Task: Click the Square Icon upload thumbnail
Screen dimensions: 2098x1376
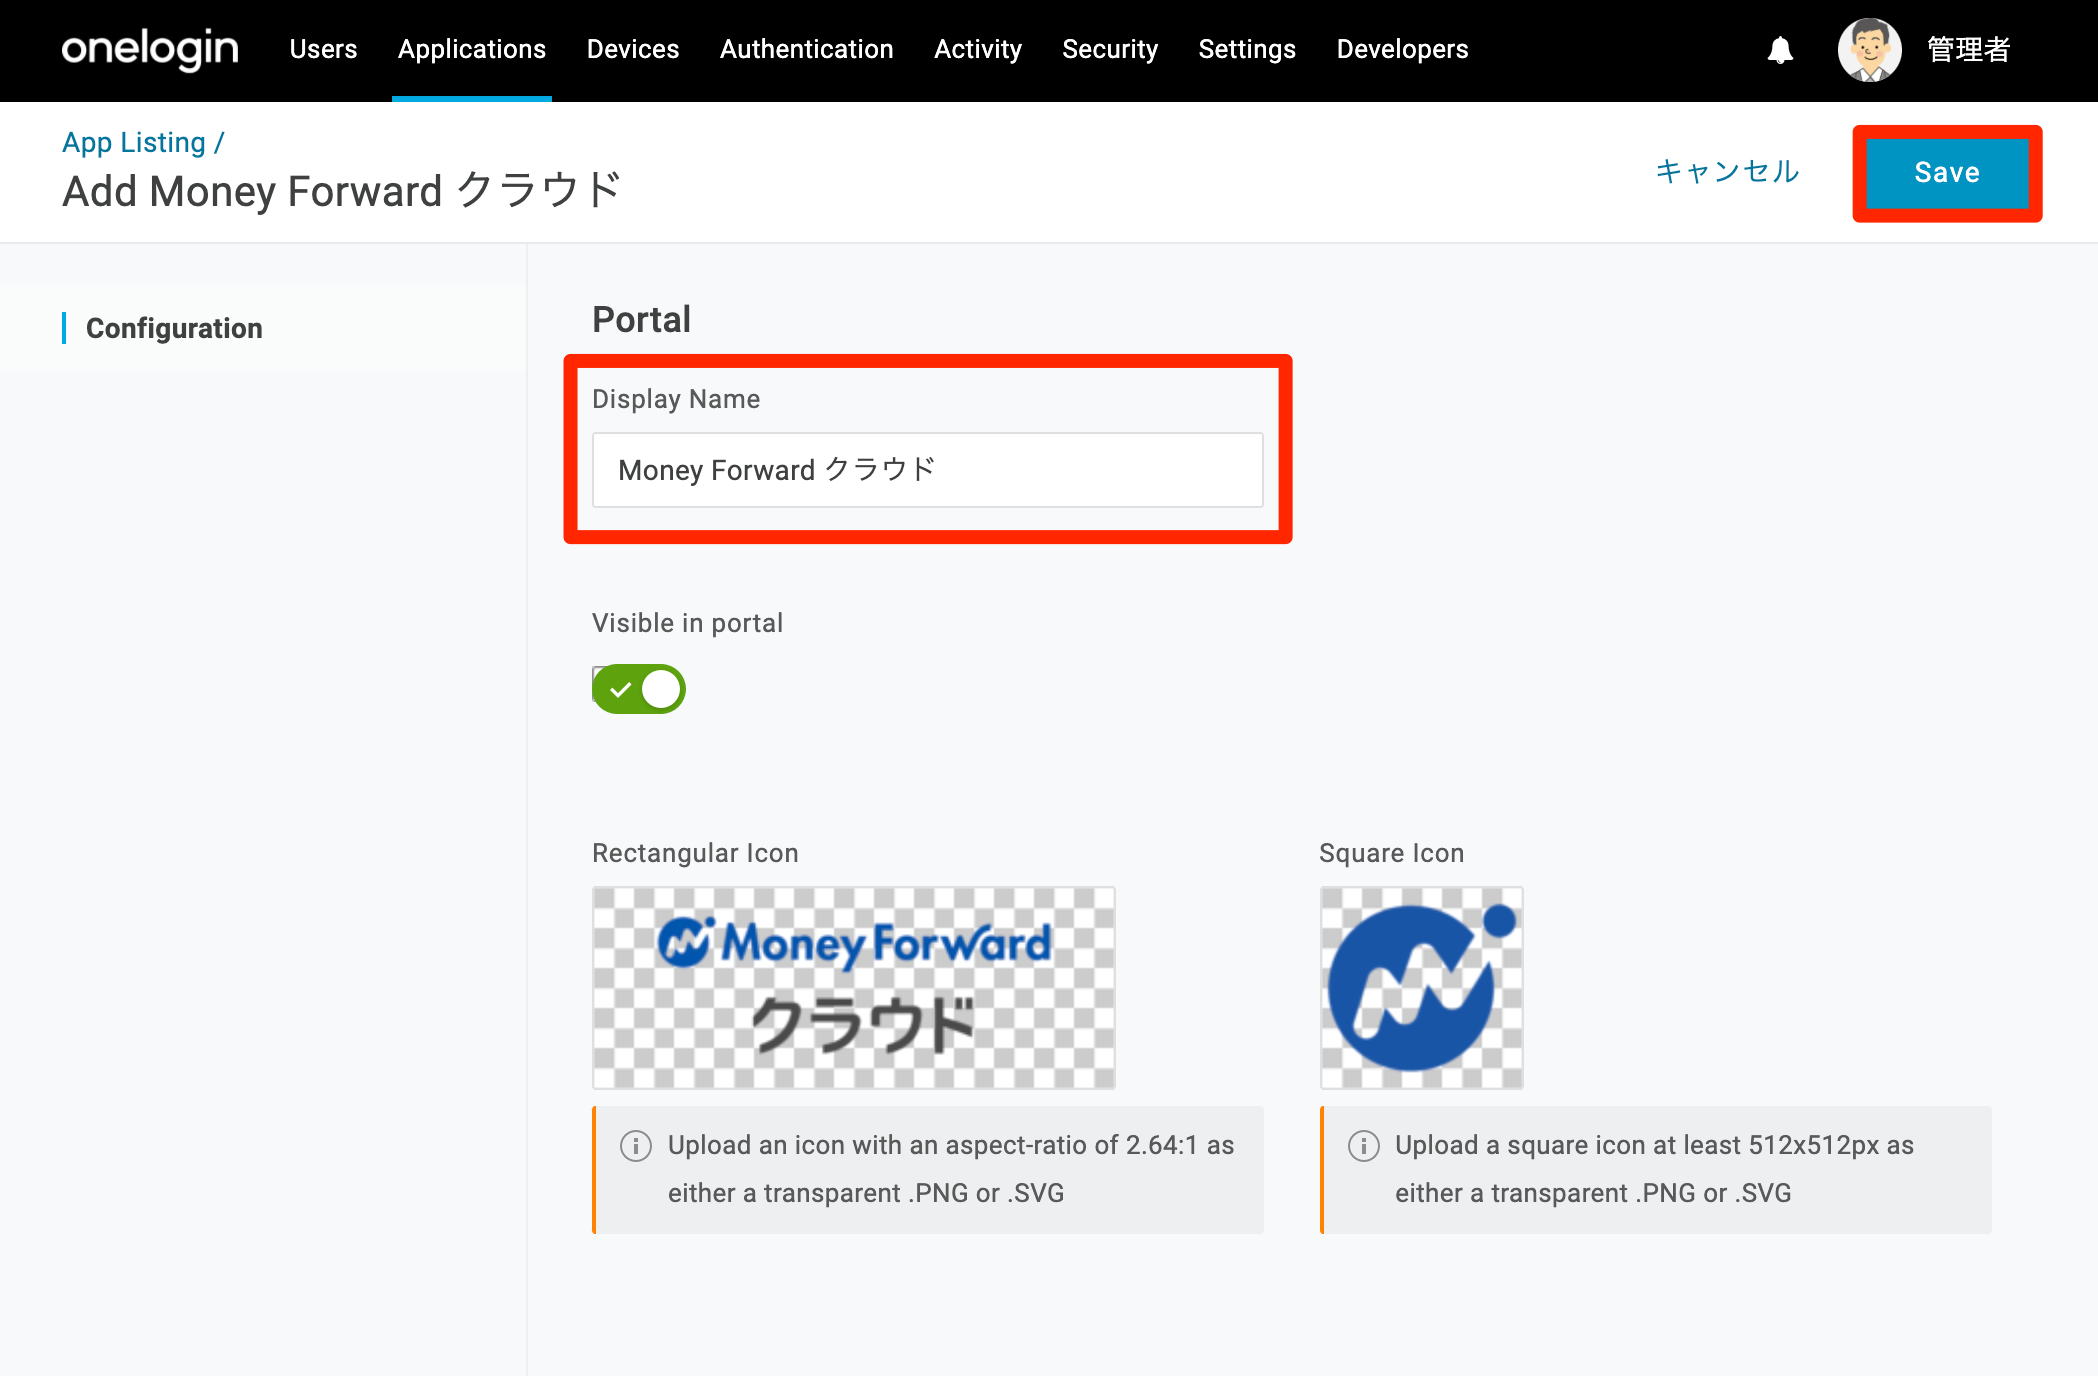Action: 1422,988
